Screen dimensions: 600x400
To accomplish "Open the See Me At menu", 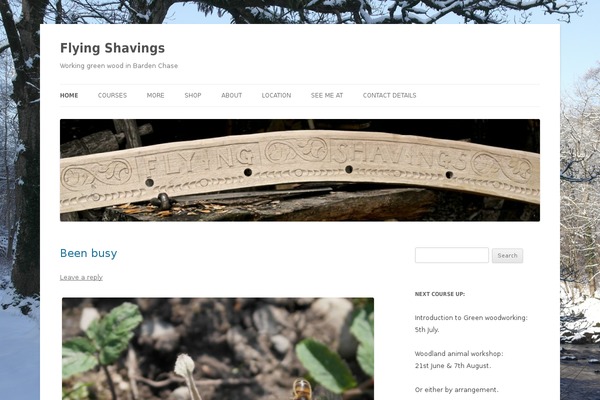I will (327, 95).
